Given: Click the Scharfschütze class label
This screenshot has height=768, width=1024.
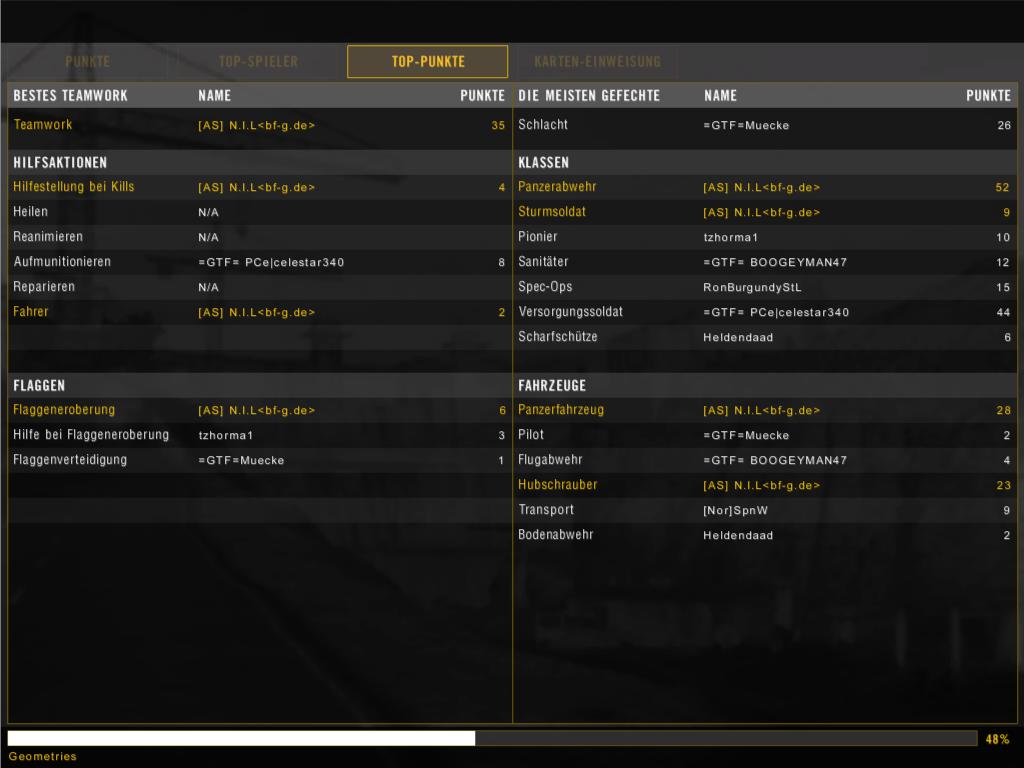Looking at the screenshot, I should [558, 336].
